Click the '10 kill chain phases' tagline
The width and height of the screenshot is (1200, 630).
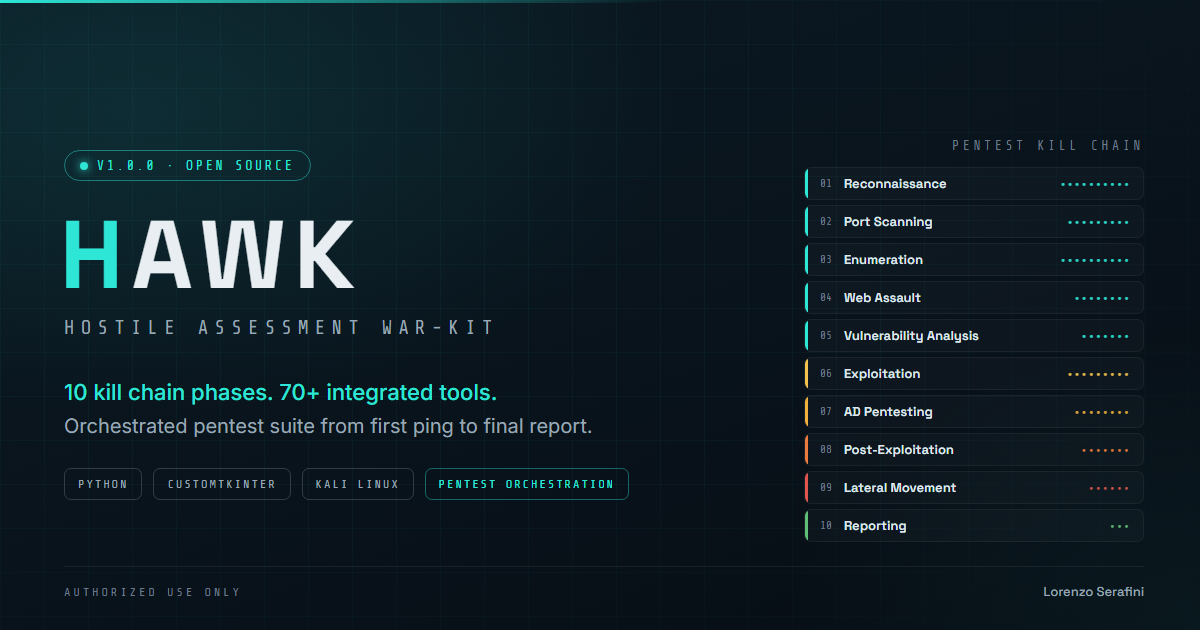point(280,392)
